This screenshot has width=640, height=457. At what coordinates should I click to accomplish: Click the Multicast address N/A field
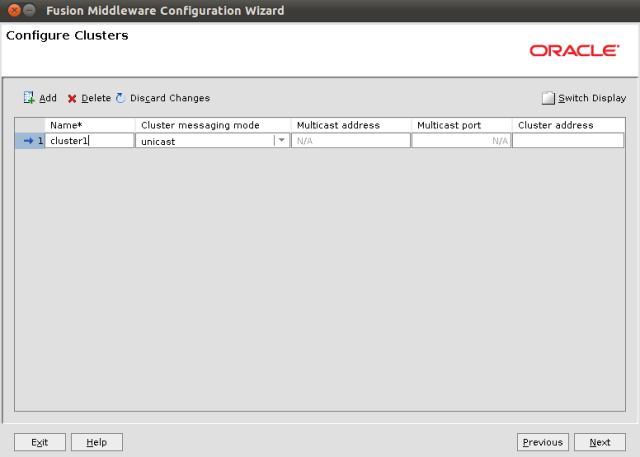351,141
